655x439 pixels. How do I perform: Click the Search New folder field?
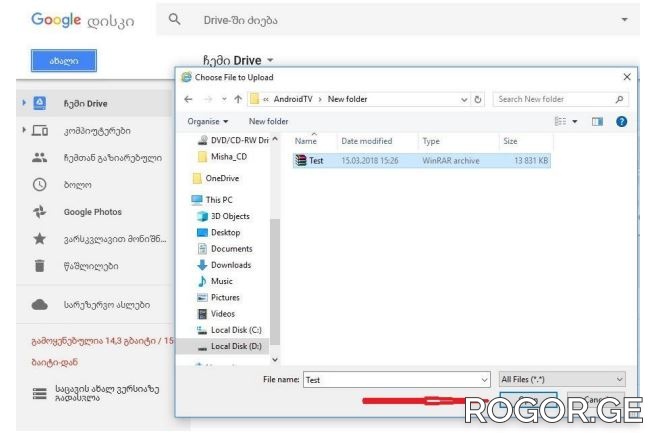pos(561,99)
